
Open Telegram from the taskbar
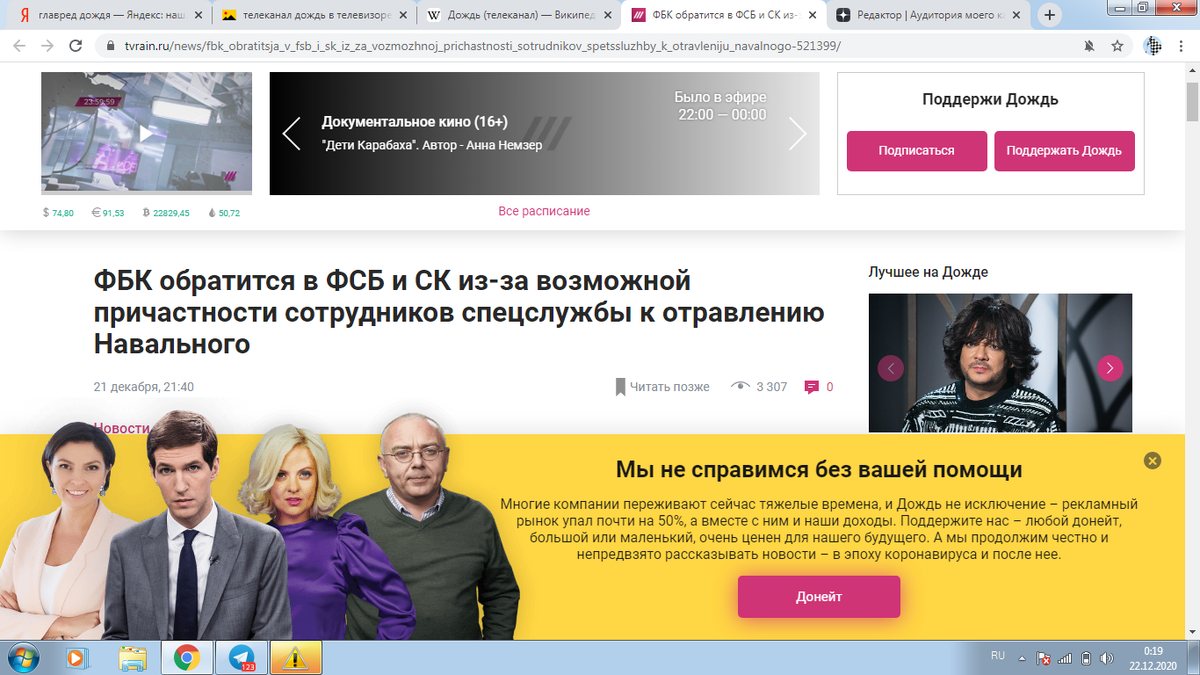[242, 658]
